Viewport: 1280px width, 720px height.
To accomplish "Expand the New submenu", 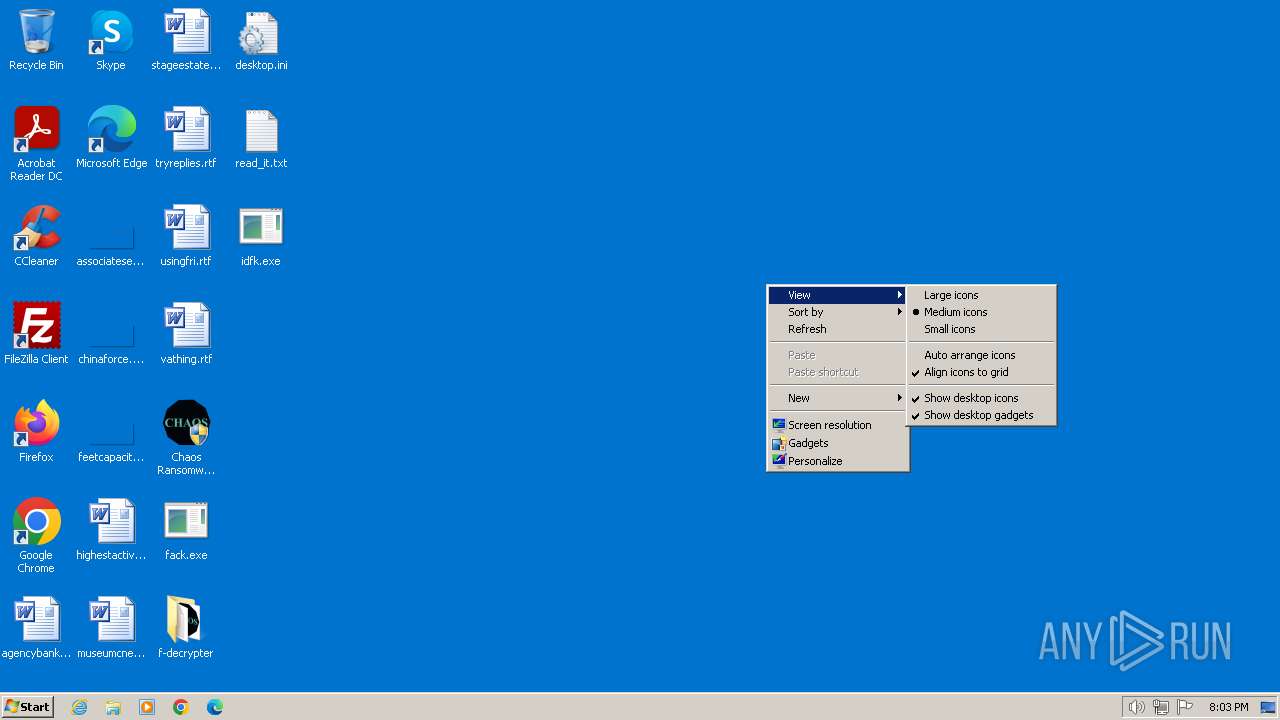I will click(x=837, y=398).
